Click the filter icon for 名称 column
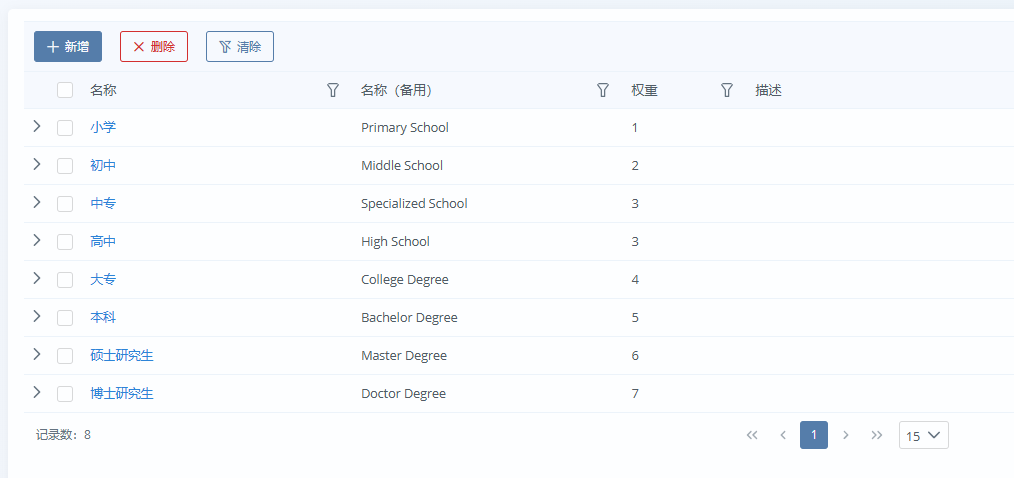Viewport: 1014px width, 478px height. tap(333, 90)
